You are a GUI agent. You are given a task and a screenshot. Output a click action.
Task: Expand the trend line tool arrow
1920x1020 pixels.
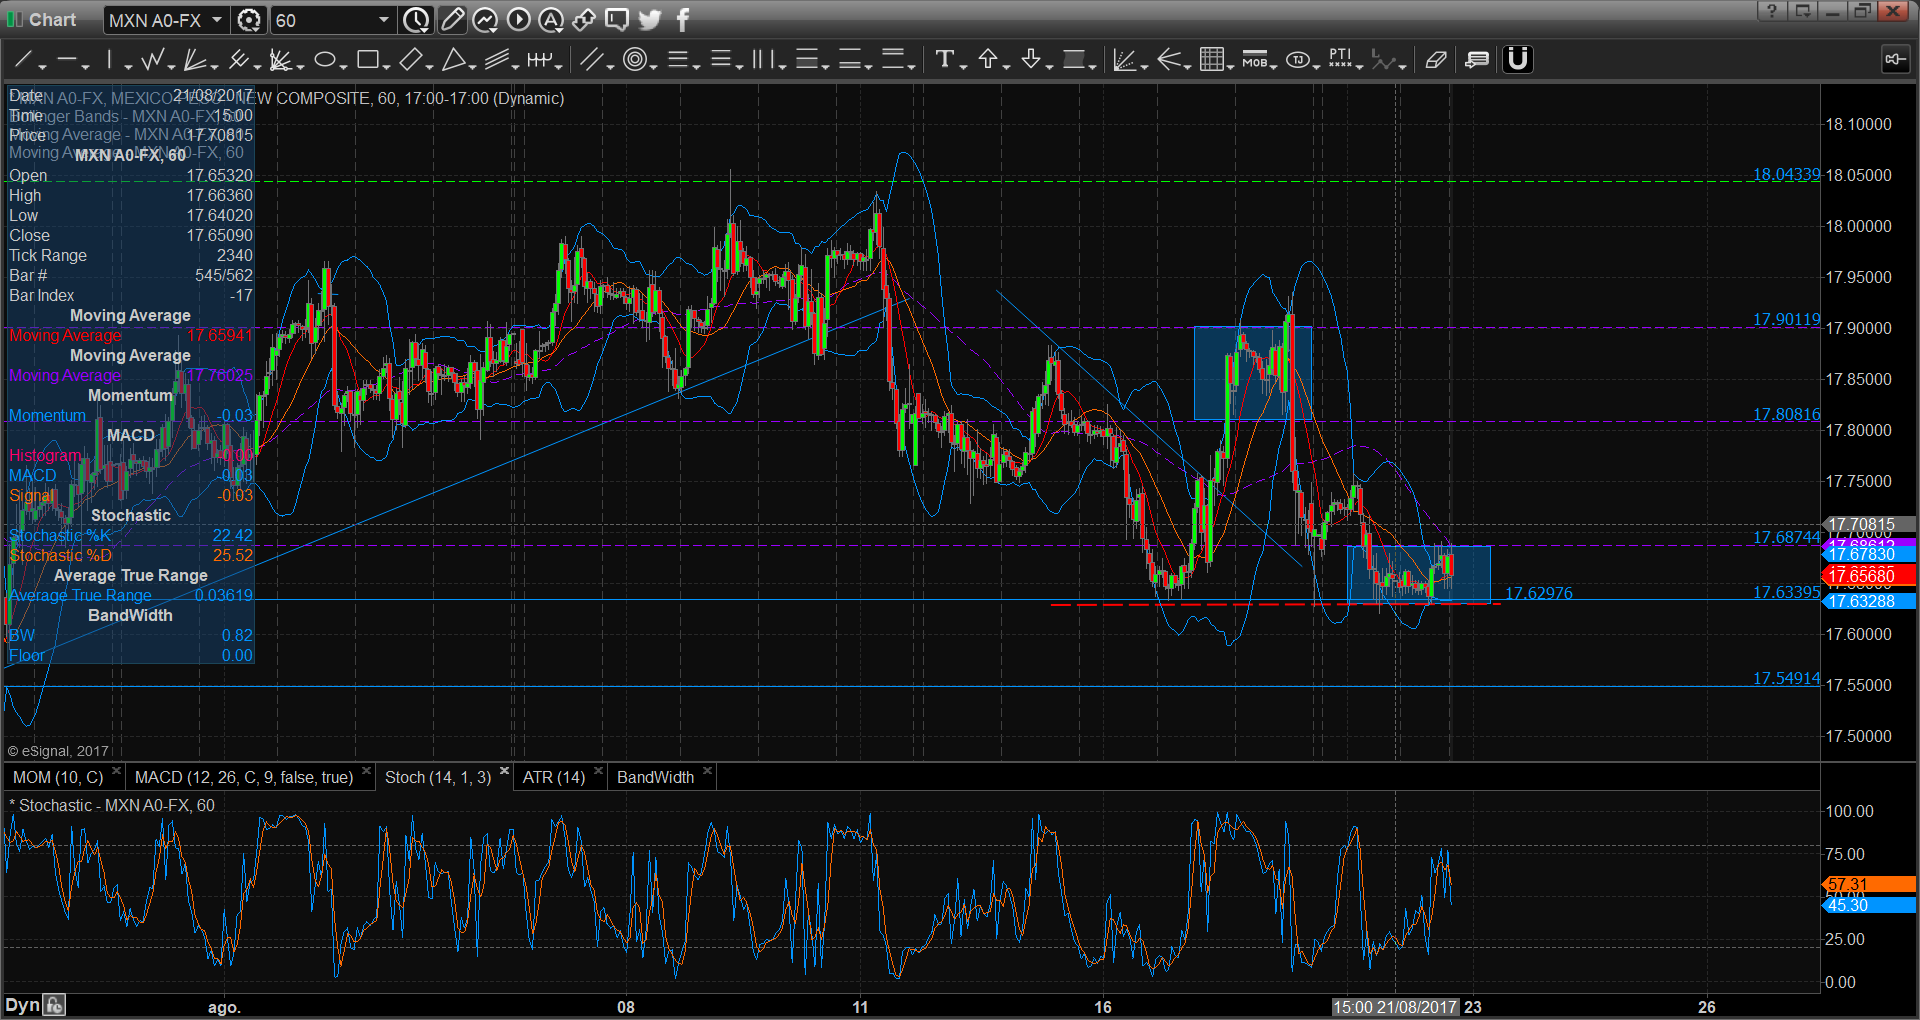43,66
